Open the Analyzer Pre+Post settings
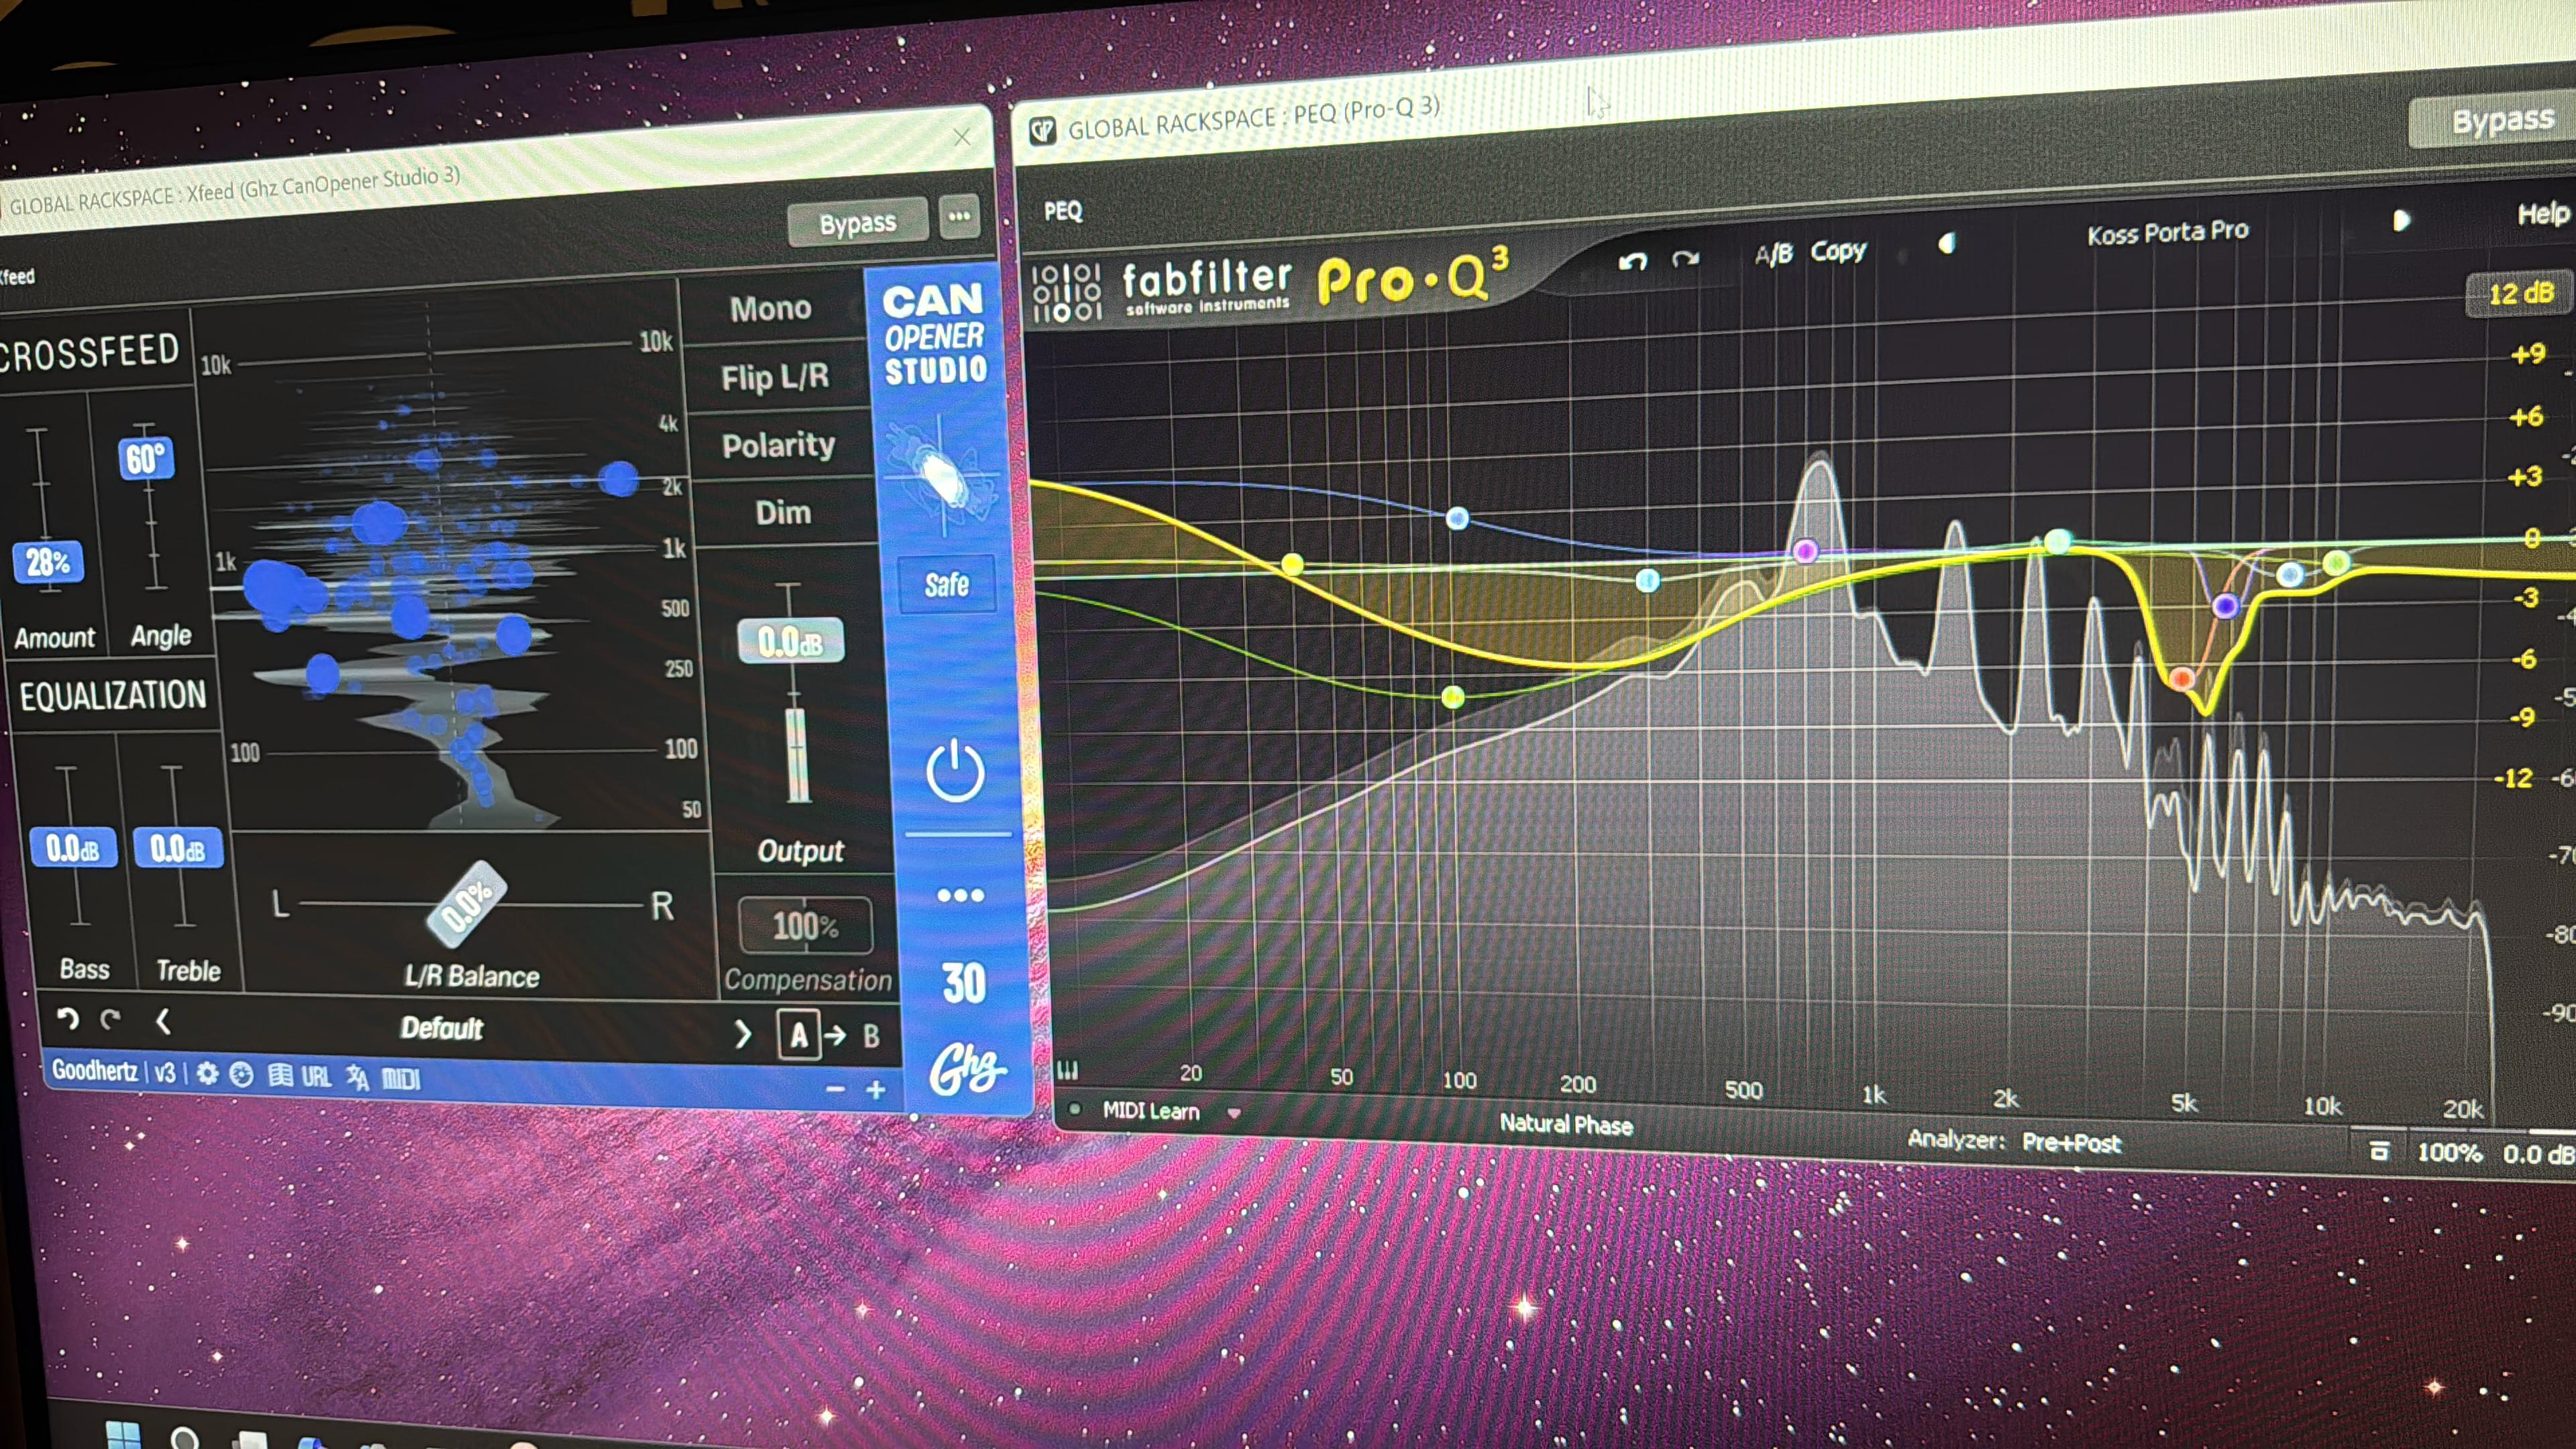 pyautogui.click(x=2071, y=1142)
